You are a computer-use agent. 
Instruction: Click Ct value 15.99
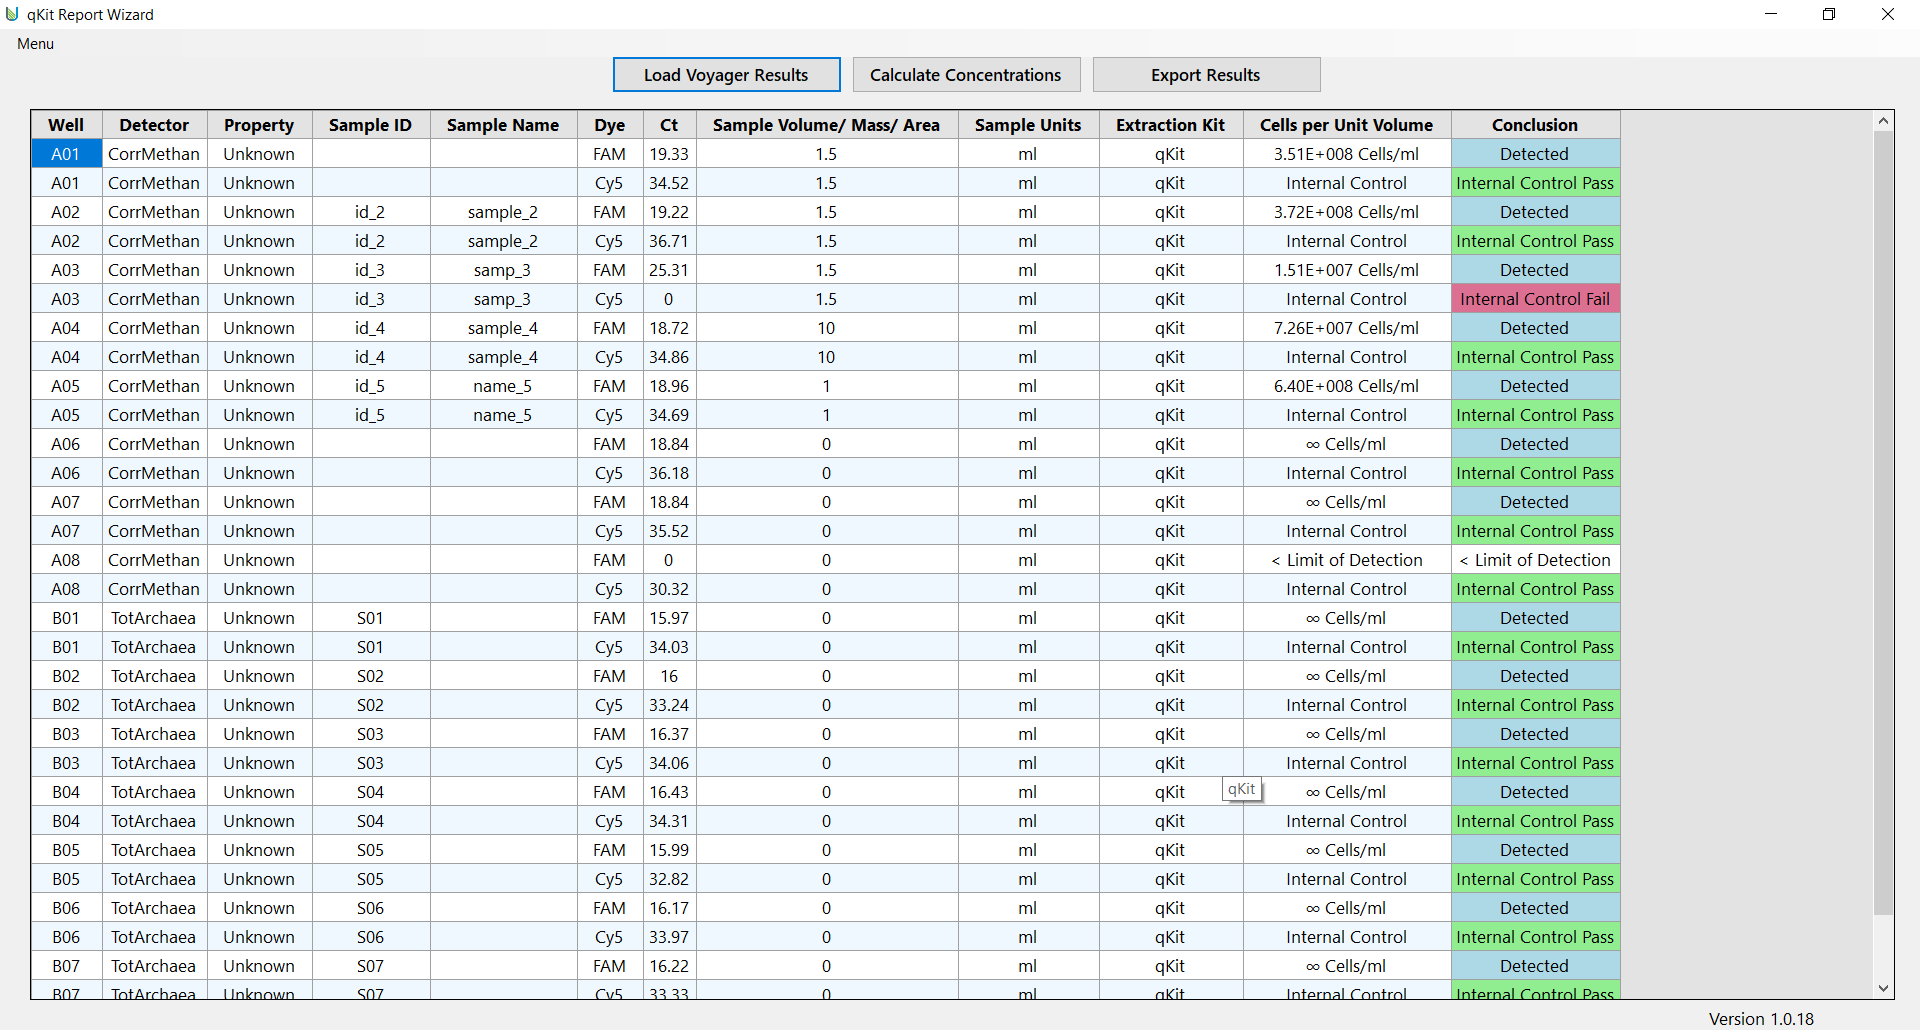[669, 850]
